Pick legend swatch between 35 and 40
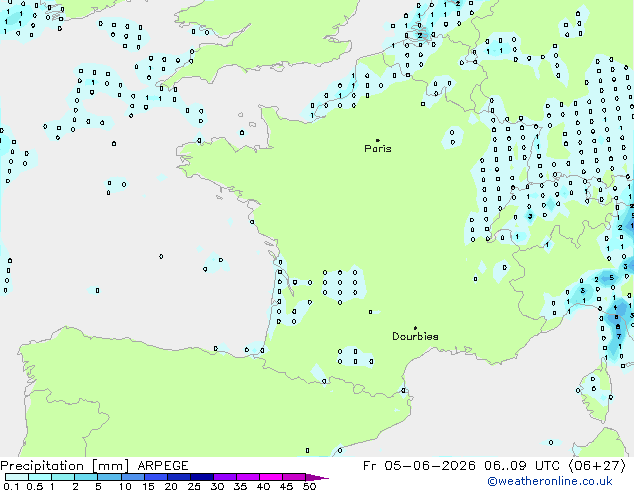This screenshot has height=490, width=634. [x=248, y=477]
